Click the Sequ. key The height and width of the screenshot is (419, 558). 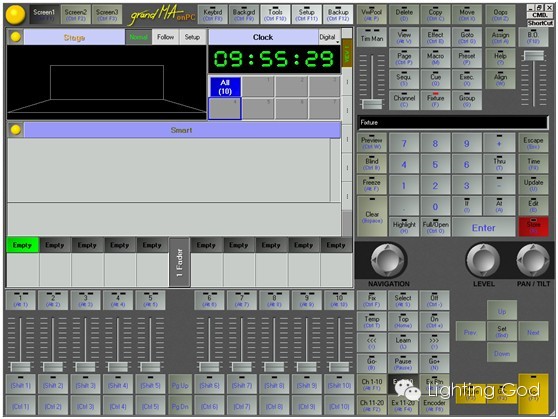(x=403, y=80)
